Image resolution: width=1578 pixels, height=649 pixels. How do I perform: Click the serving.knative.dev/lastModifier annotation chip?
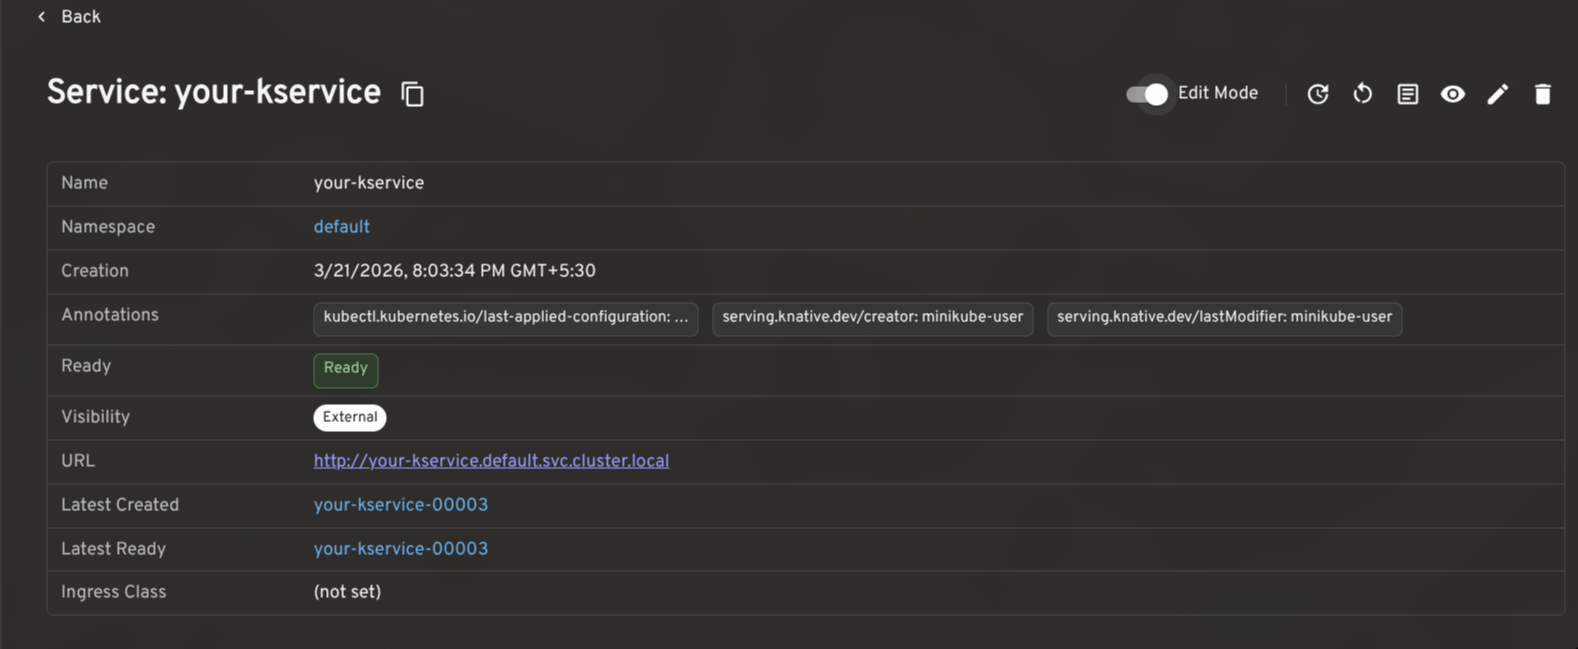tap(1225, 318)
